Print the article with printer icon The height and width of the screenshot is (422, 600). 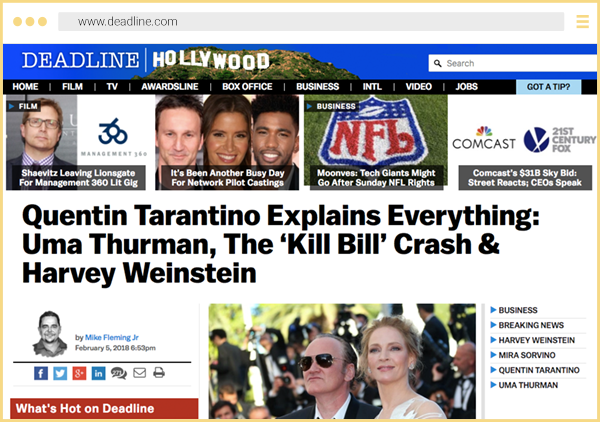pos(158,373)
